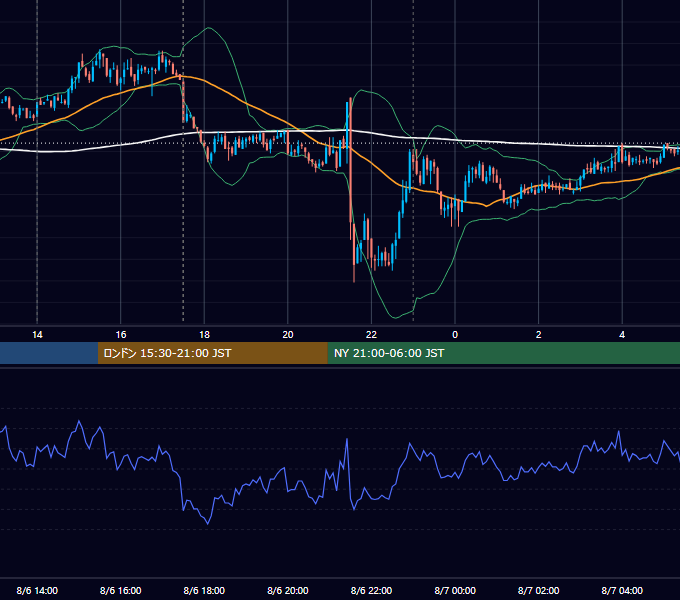Click the '8/6 18:00' label on indicator axis

point(204,591)
